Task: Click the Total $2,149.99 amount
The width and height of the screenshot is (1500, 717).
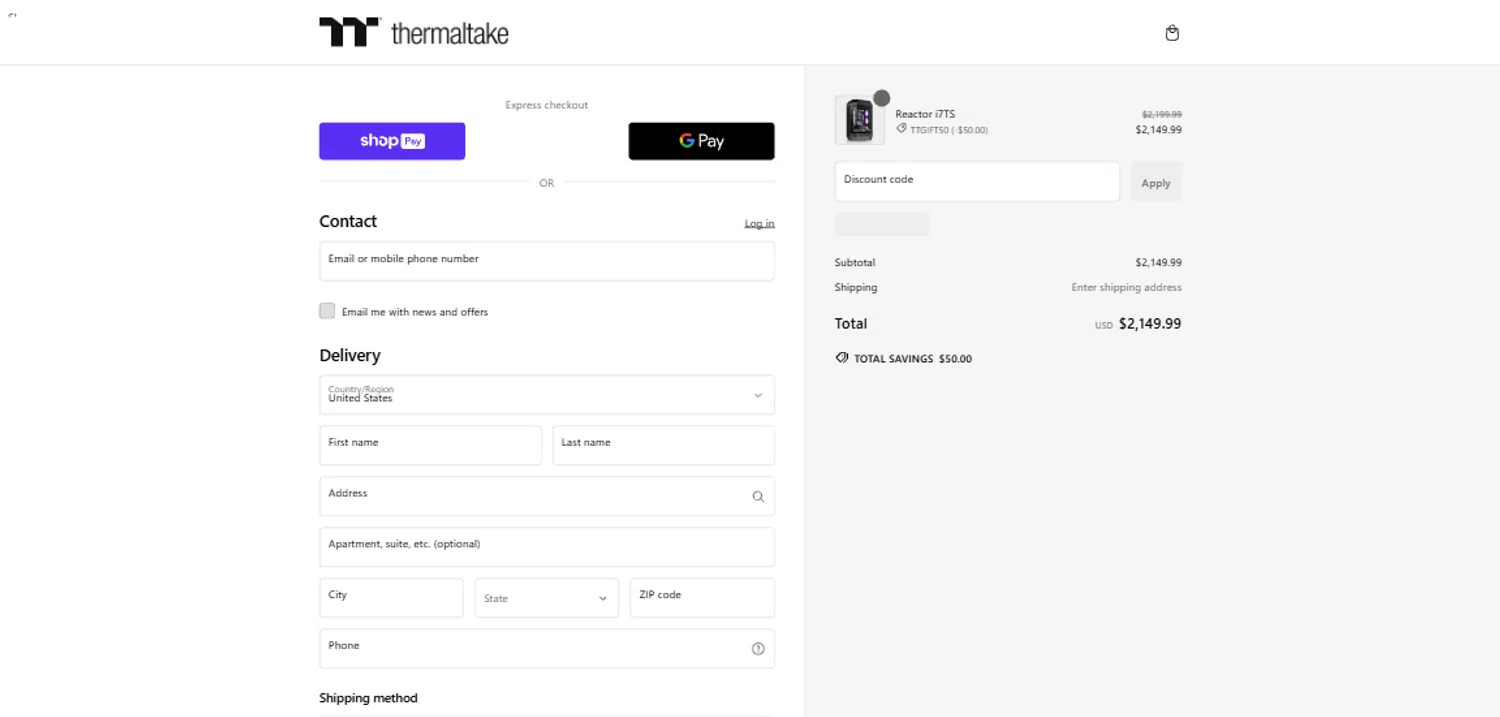Action: (x=1150, y=324)
